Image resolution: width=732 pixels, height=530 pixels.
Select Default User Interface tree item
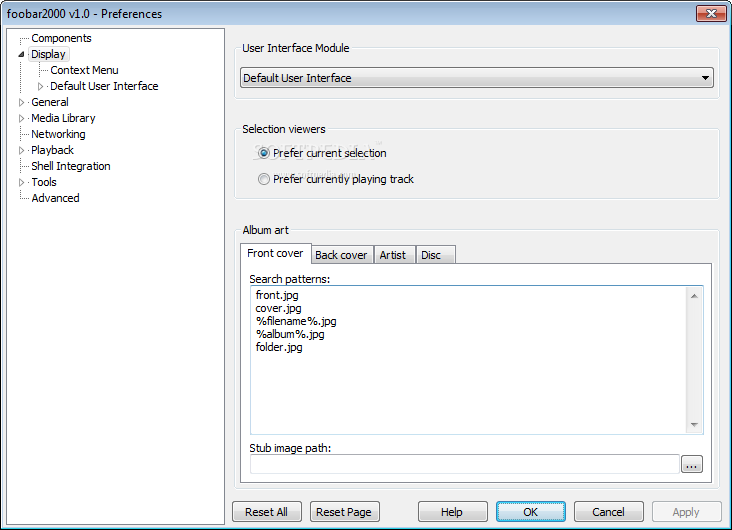point(104,86)
